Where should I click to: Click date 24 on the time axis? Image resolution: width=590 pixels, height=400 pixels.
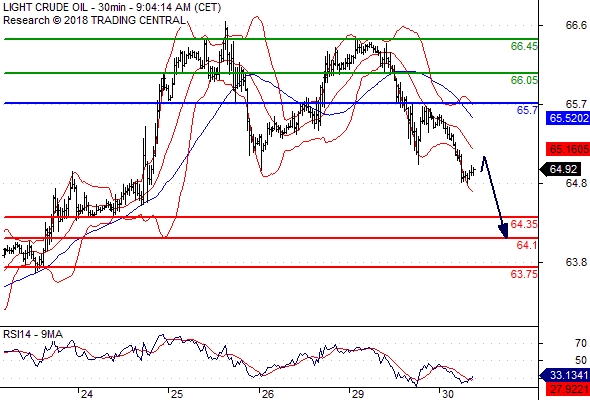(87, 394)
